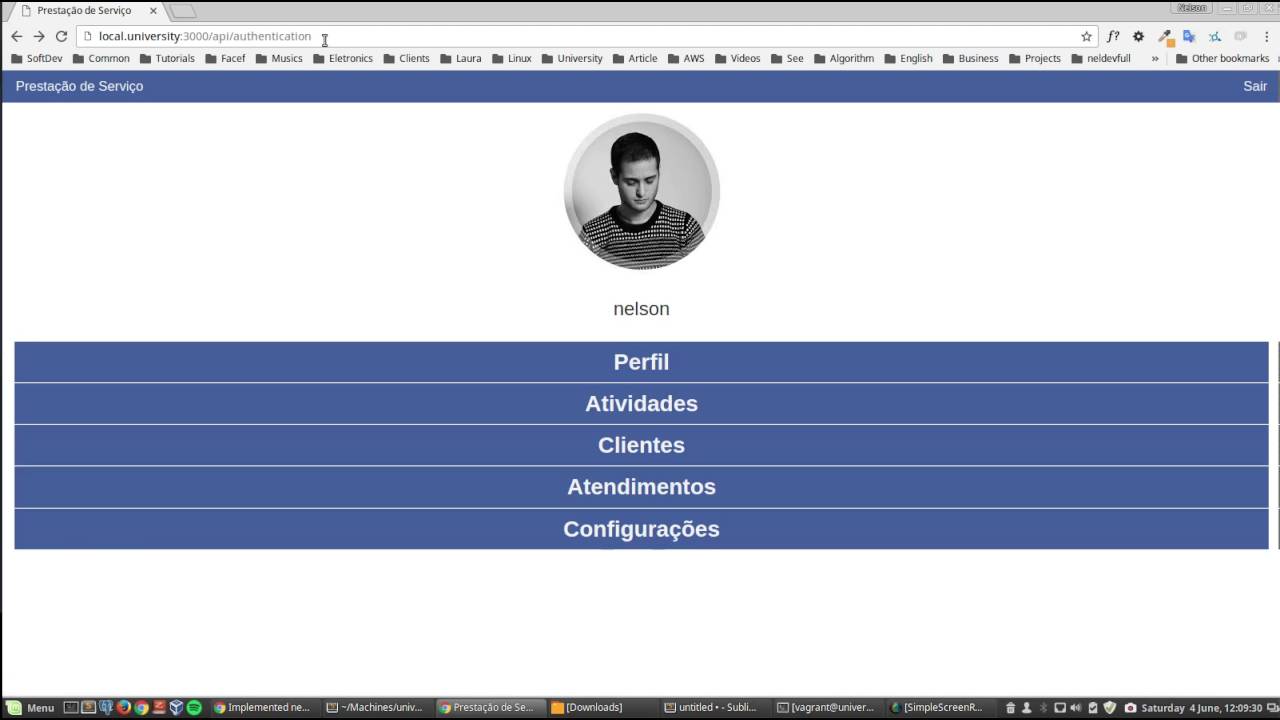Viewport: 1280px width, 720px height.
Task: Activate the eyedropper color picker extension
Action: tap(1164, 36)
